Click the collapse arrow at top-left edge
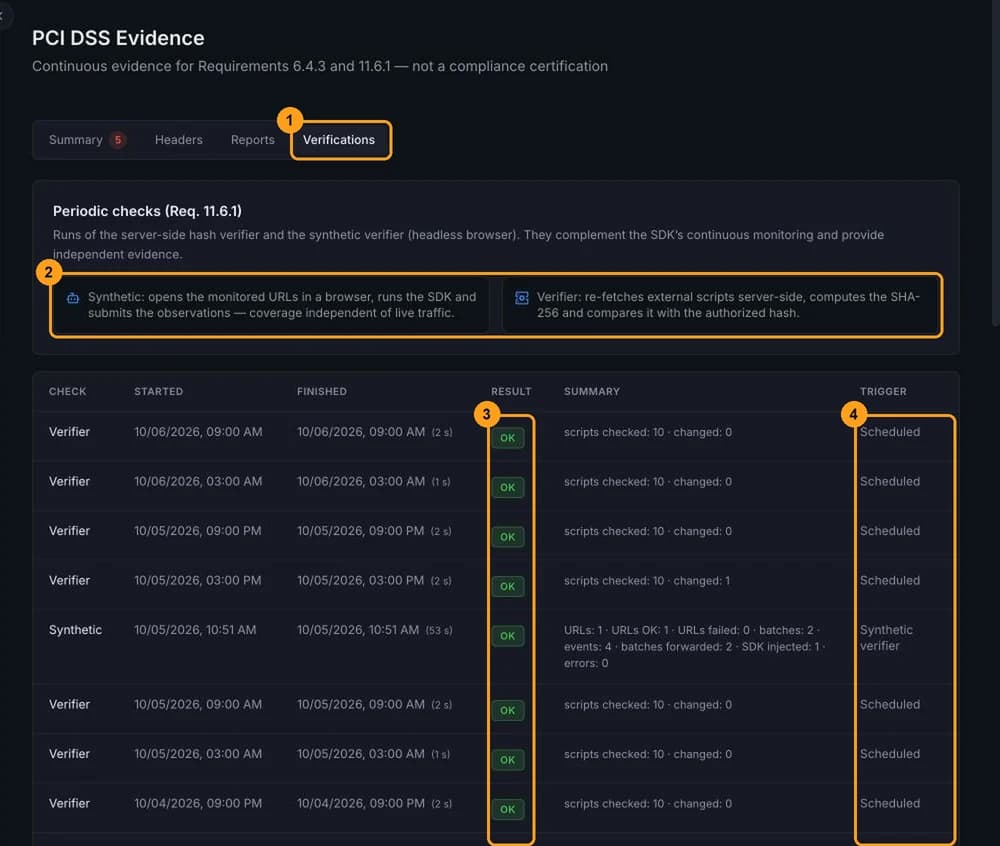 point(2,17)
